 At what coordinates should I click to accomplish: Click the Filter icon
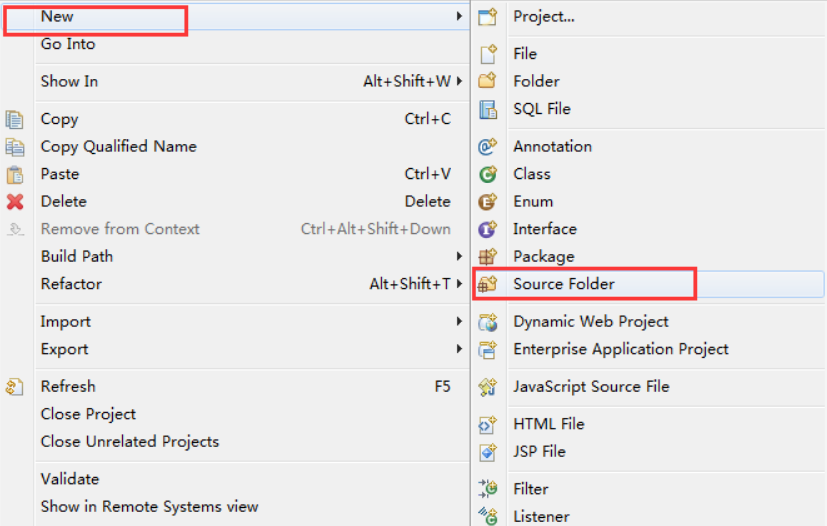pos(488,489)
